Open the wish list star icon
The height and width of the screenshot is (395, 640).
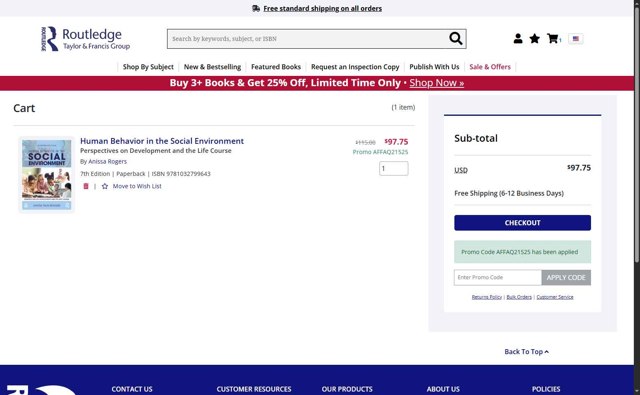(x=534, y=38)
